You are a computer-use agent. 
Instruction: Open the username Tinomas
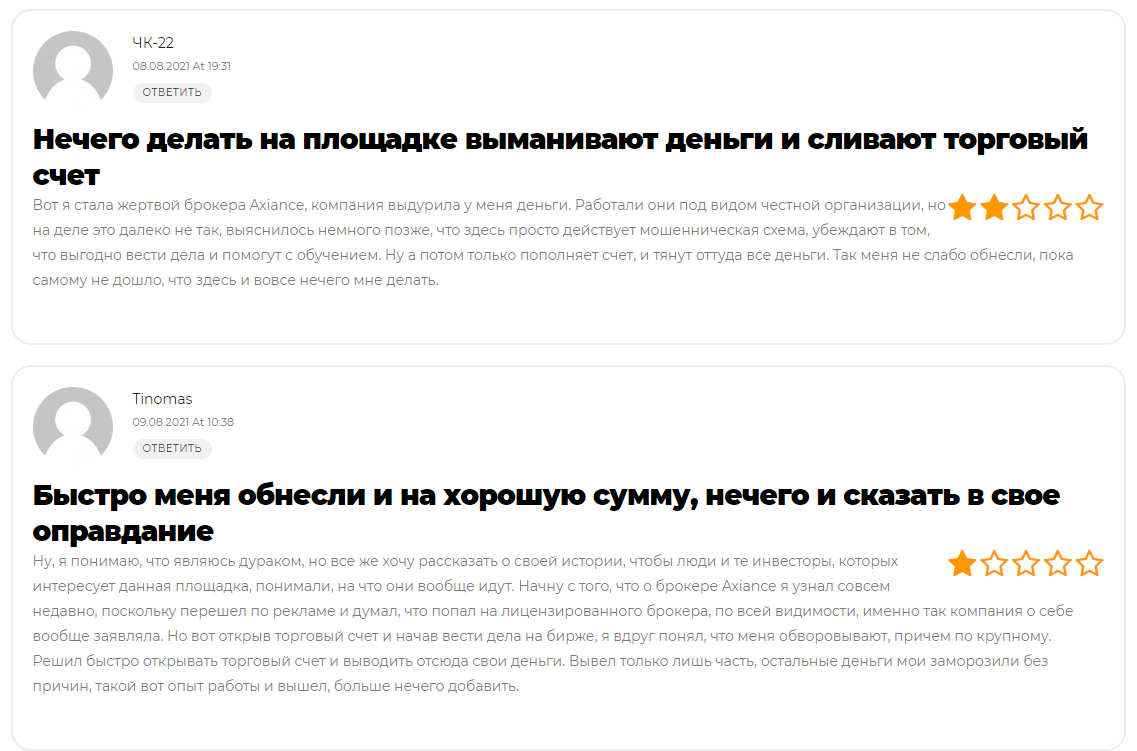click(x=162, y=399)
